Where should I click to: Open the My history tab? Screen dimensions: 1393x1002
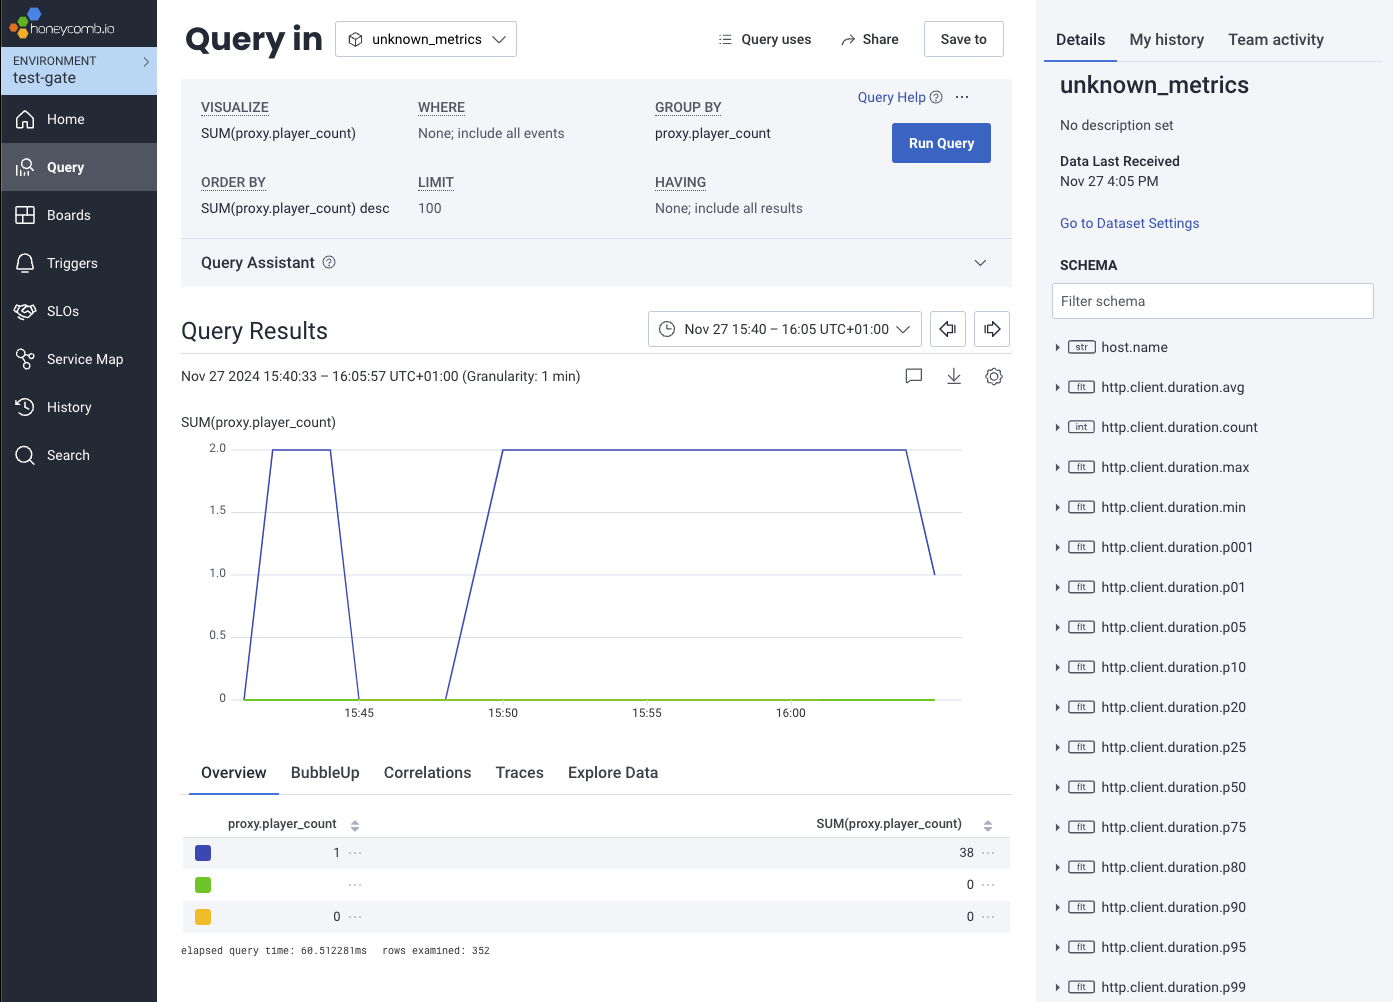pyautogui.click(x=1166, y=40)
